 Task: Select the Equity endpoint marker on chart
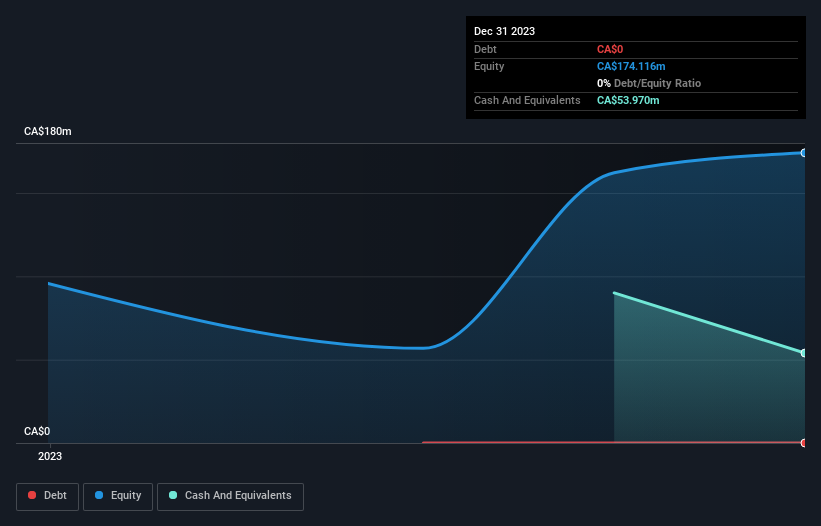pyautogui.click(x=804, y=153)
